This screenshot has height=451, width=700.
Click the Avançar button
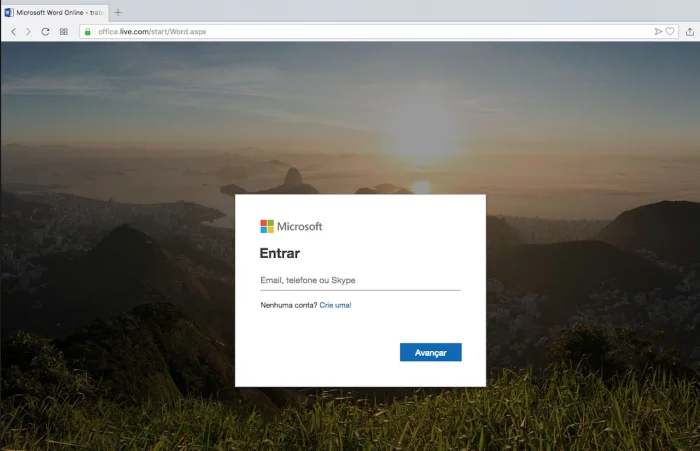pos(431,352)
